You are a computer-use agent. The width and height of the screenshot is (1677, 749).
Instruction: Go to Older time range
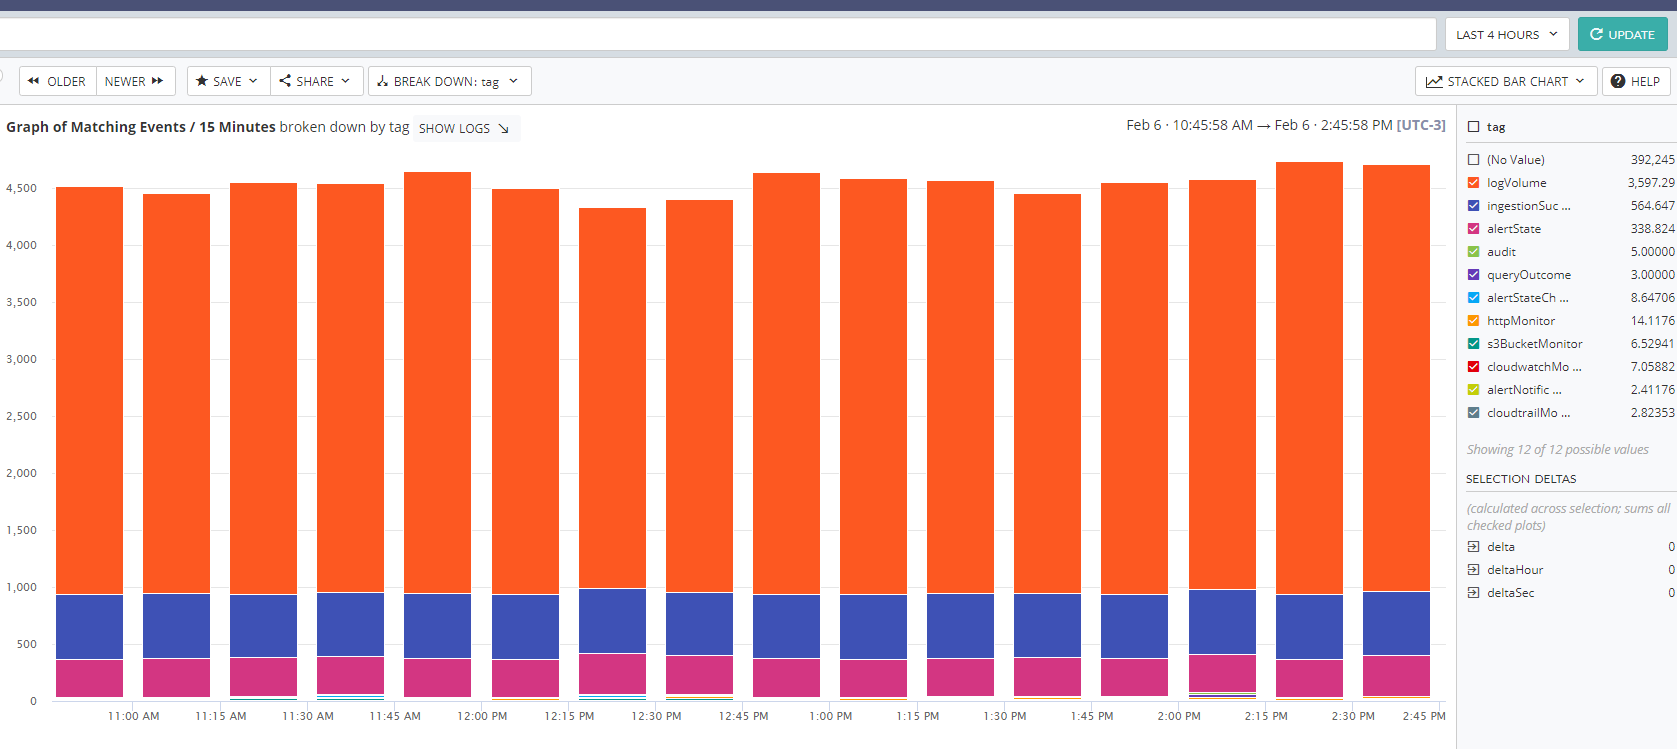click(x=58, y=81)
